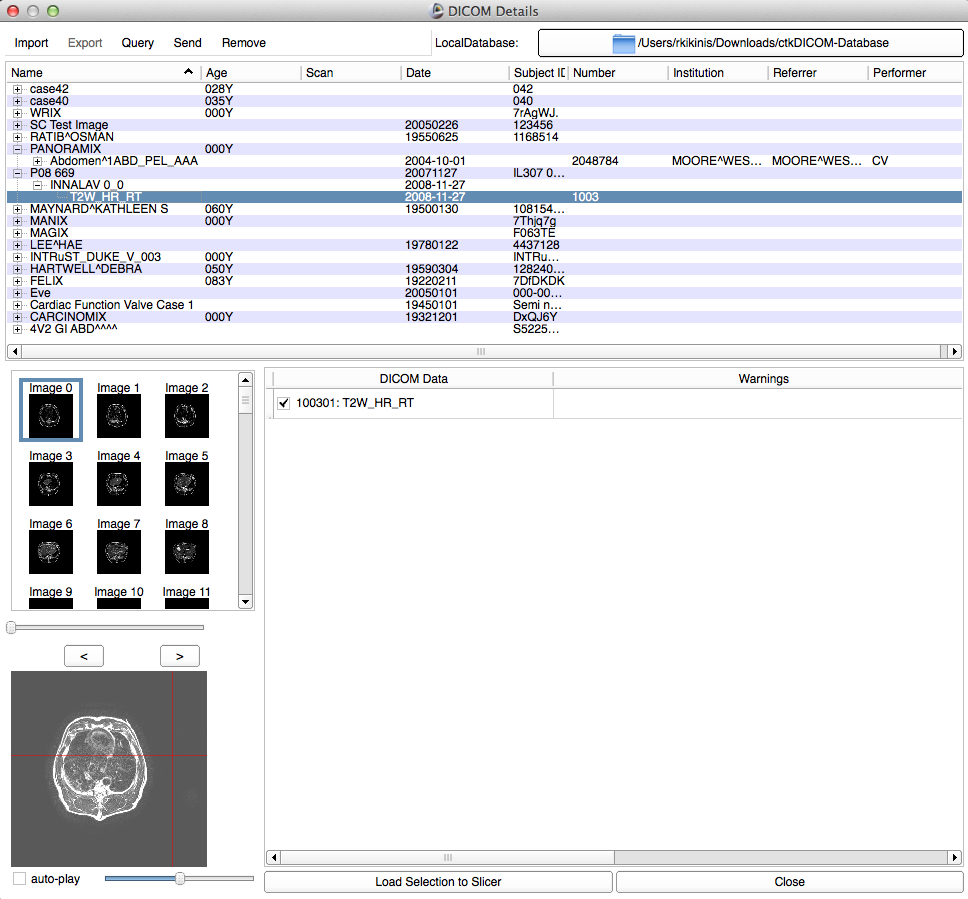The height and width of the screenshot is (899, 968).
Task: Advance to the next image with > button
Action: (180, 656)
